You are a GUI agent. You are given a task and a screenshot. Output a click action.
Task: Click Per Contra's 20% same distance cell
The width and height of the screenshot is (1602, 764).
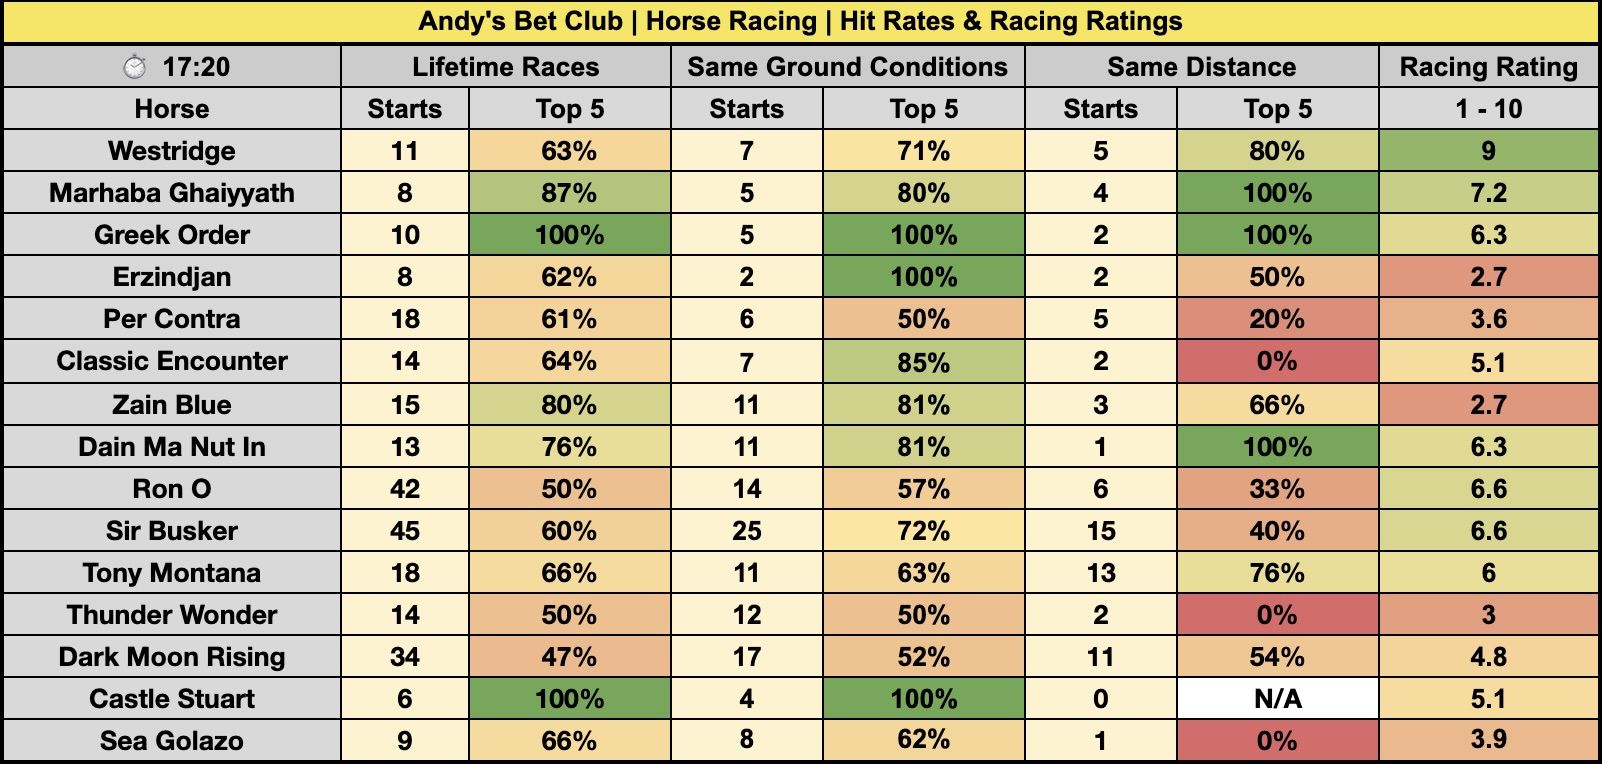(x=1277, y=319)
